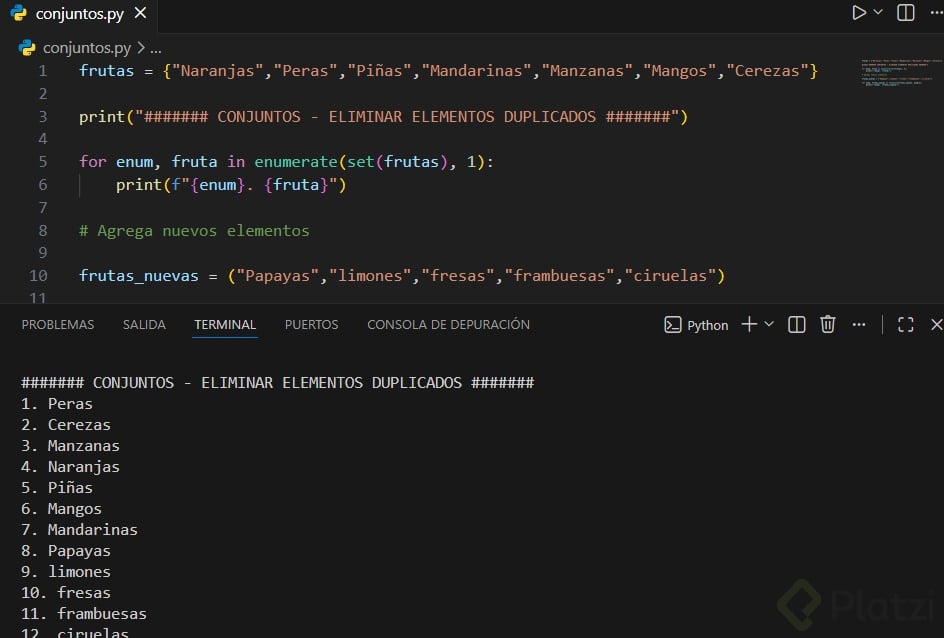The height and width of the screenshot is (638, 944).
Task: Click terminal output '9. limones'
Action: point(66,572)
